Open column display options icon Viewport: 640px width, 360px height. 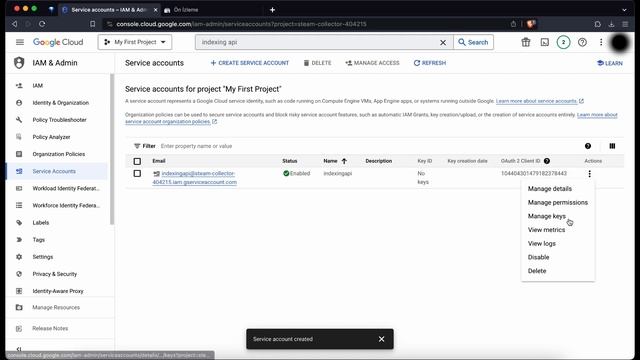point(612,146)
